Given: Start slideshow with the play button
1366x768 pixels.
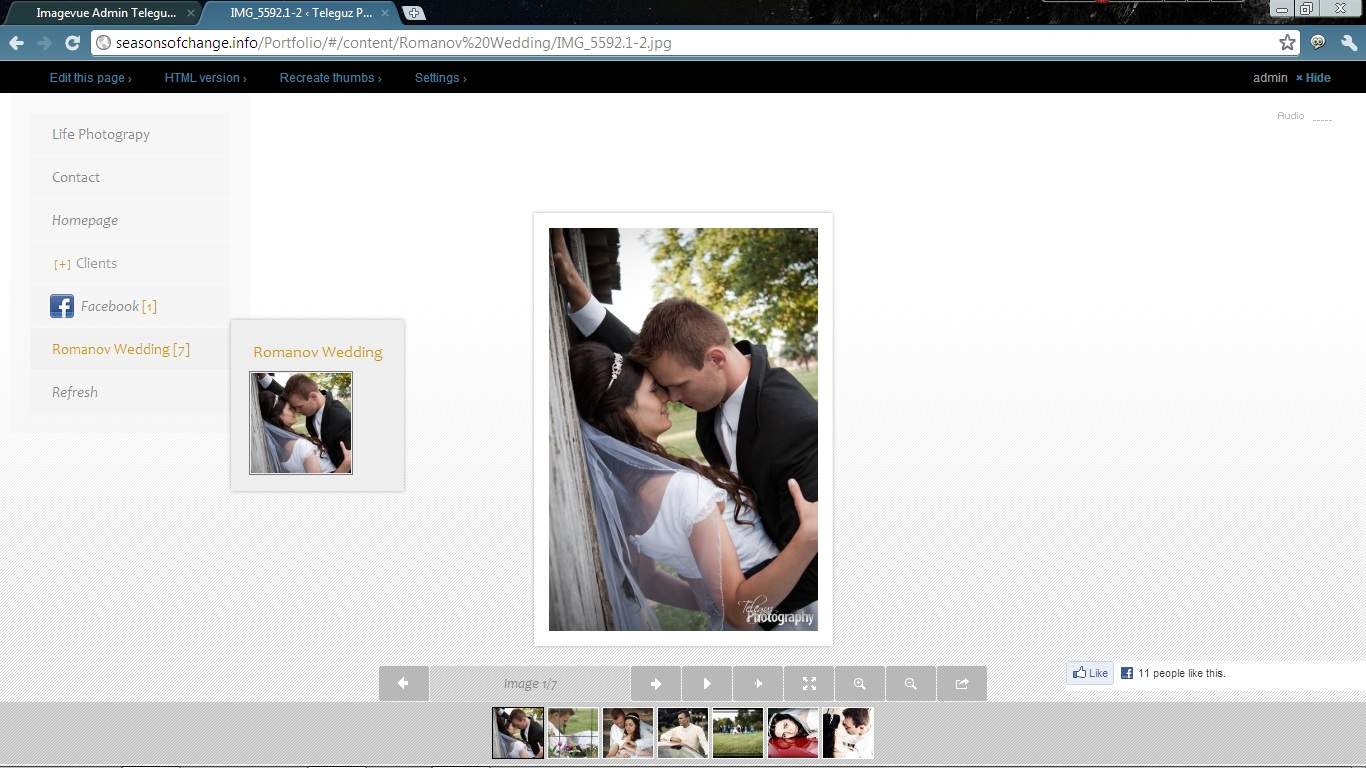Looking at the screenshot, I should [707, 684].
